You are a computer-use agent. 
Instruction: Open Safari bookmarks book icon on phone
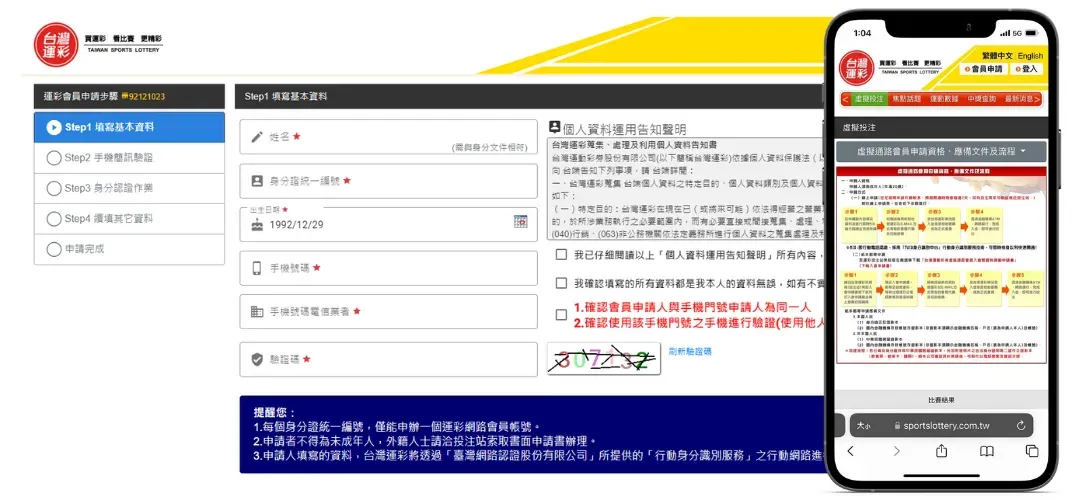click(986, 451)
